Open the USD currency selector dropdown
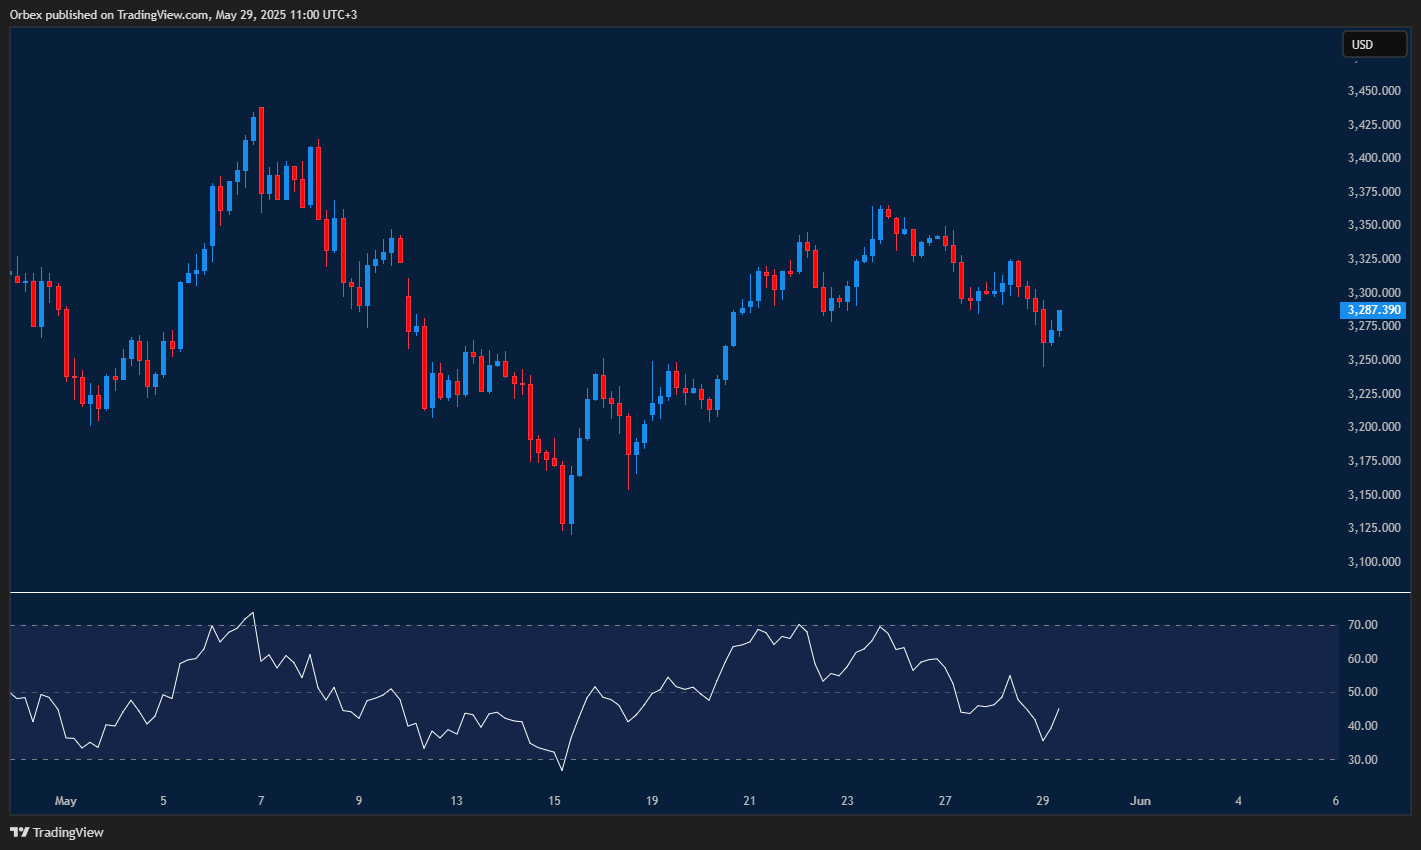Viewport: 1421px width, 850px height. click(x=1374, y=44)
